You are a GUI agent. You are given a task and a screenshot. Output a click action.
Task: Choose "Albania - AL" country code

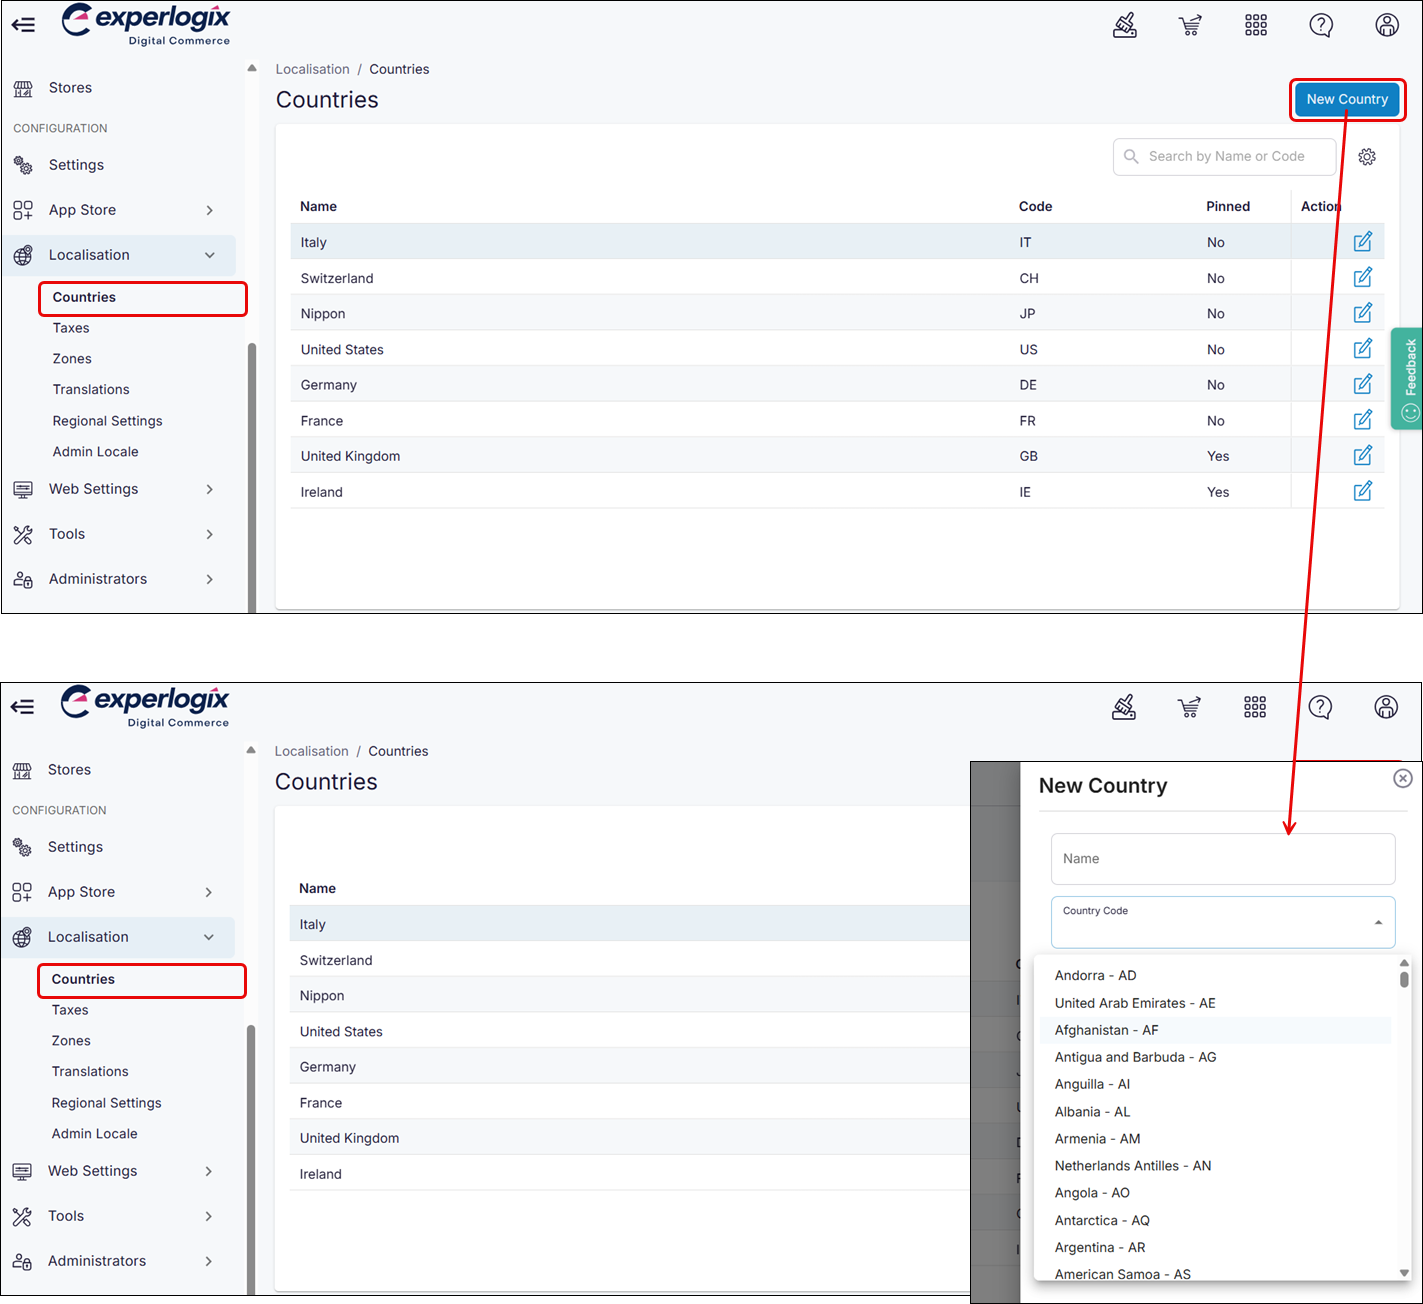1092,1112
